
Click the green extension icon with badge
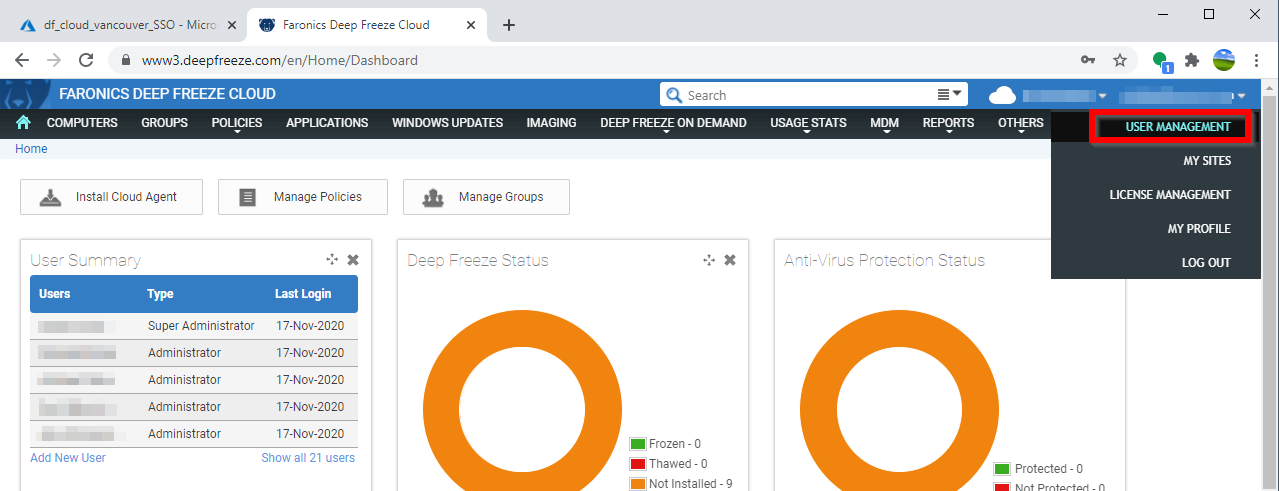[x=1162, y=61]
